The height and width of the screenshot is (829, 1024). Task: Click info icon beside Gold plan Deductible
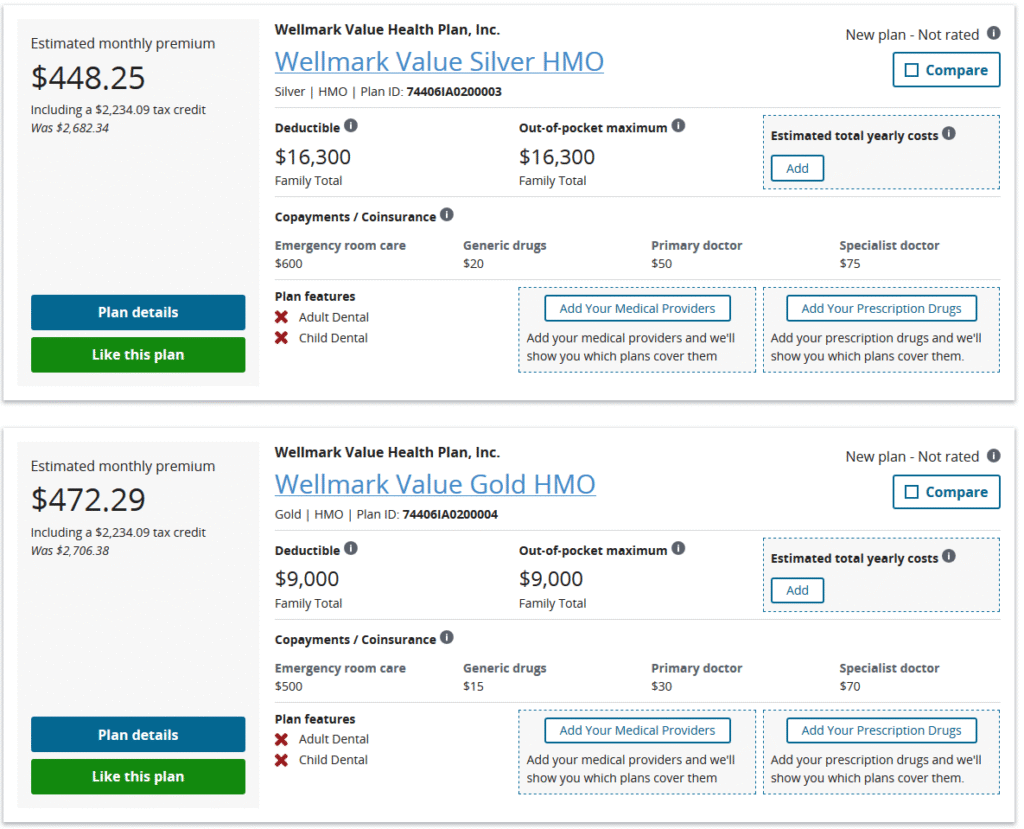351,549
